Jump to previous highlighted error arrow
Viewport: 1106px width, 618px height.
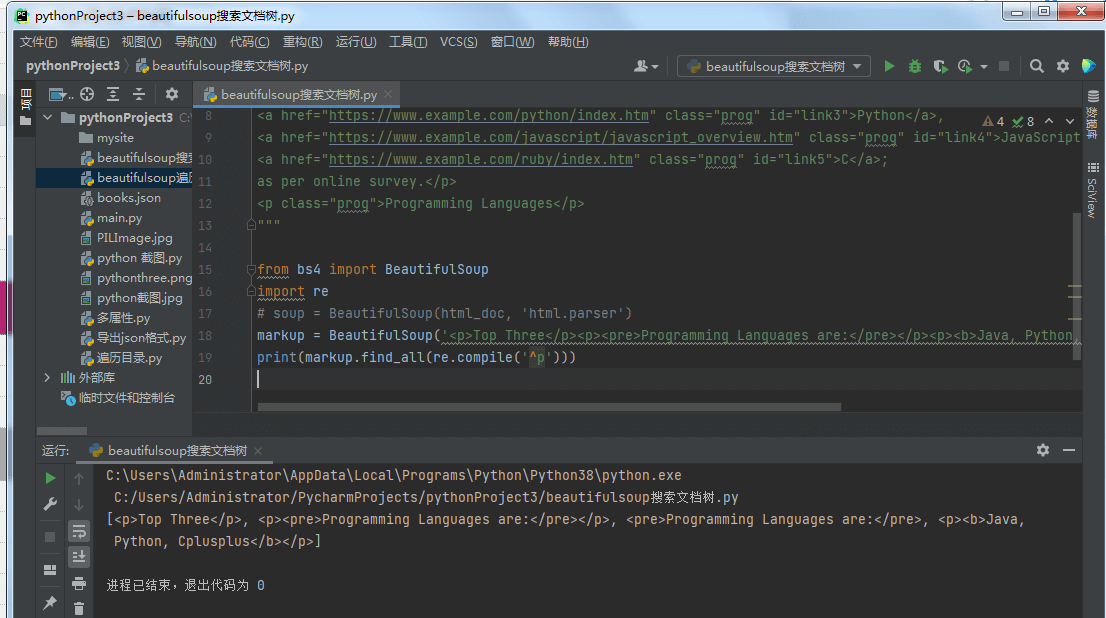1049,121
